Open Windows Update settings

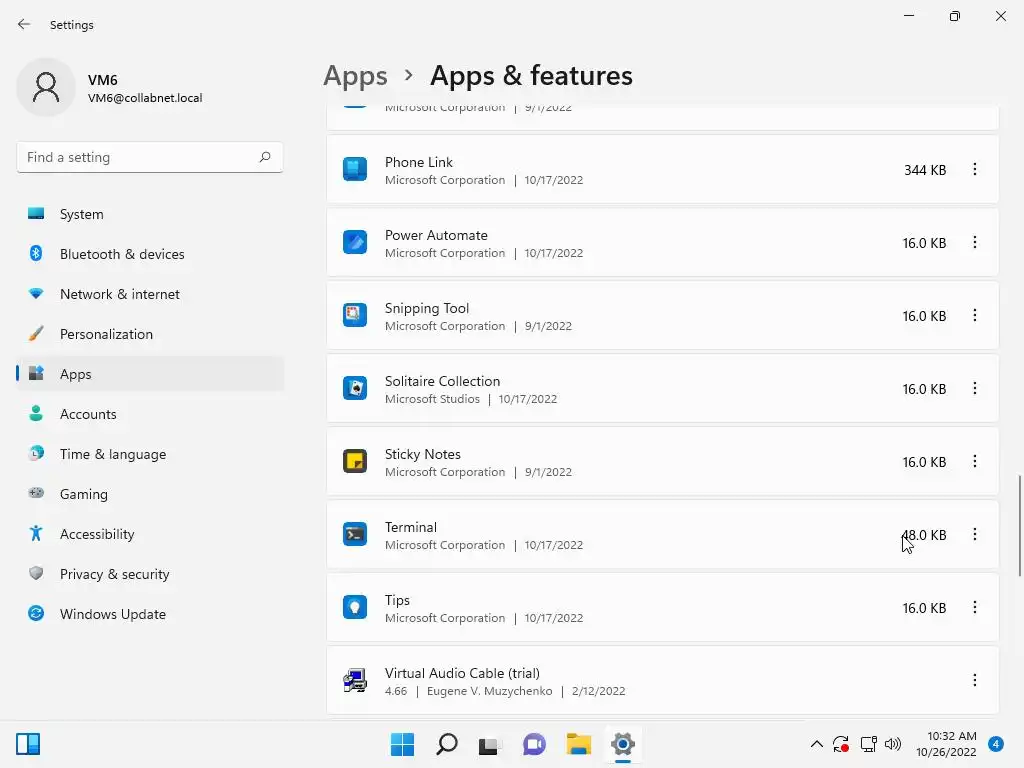150,614
